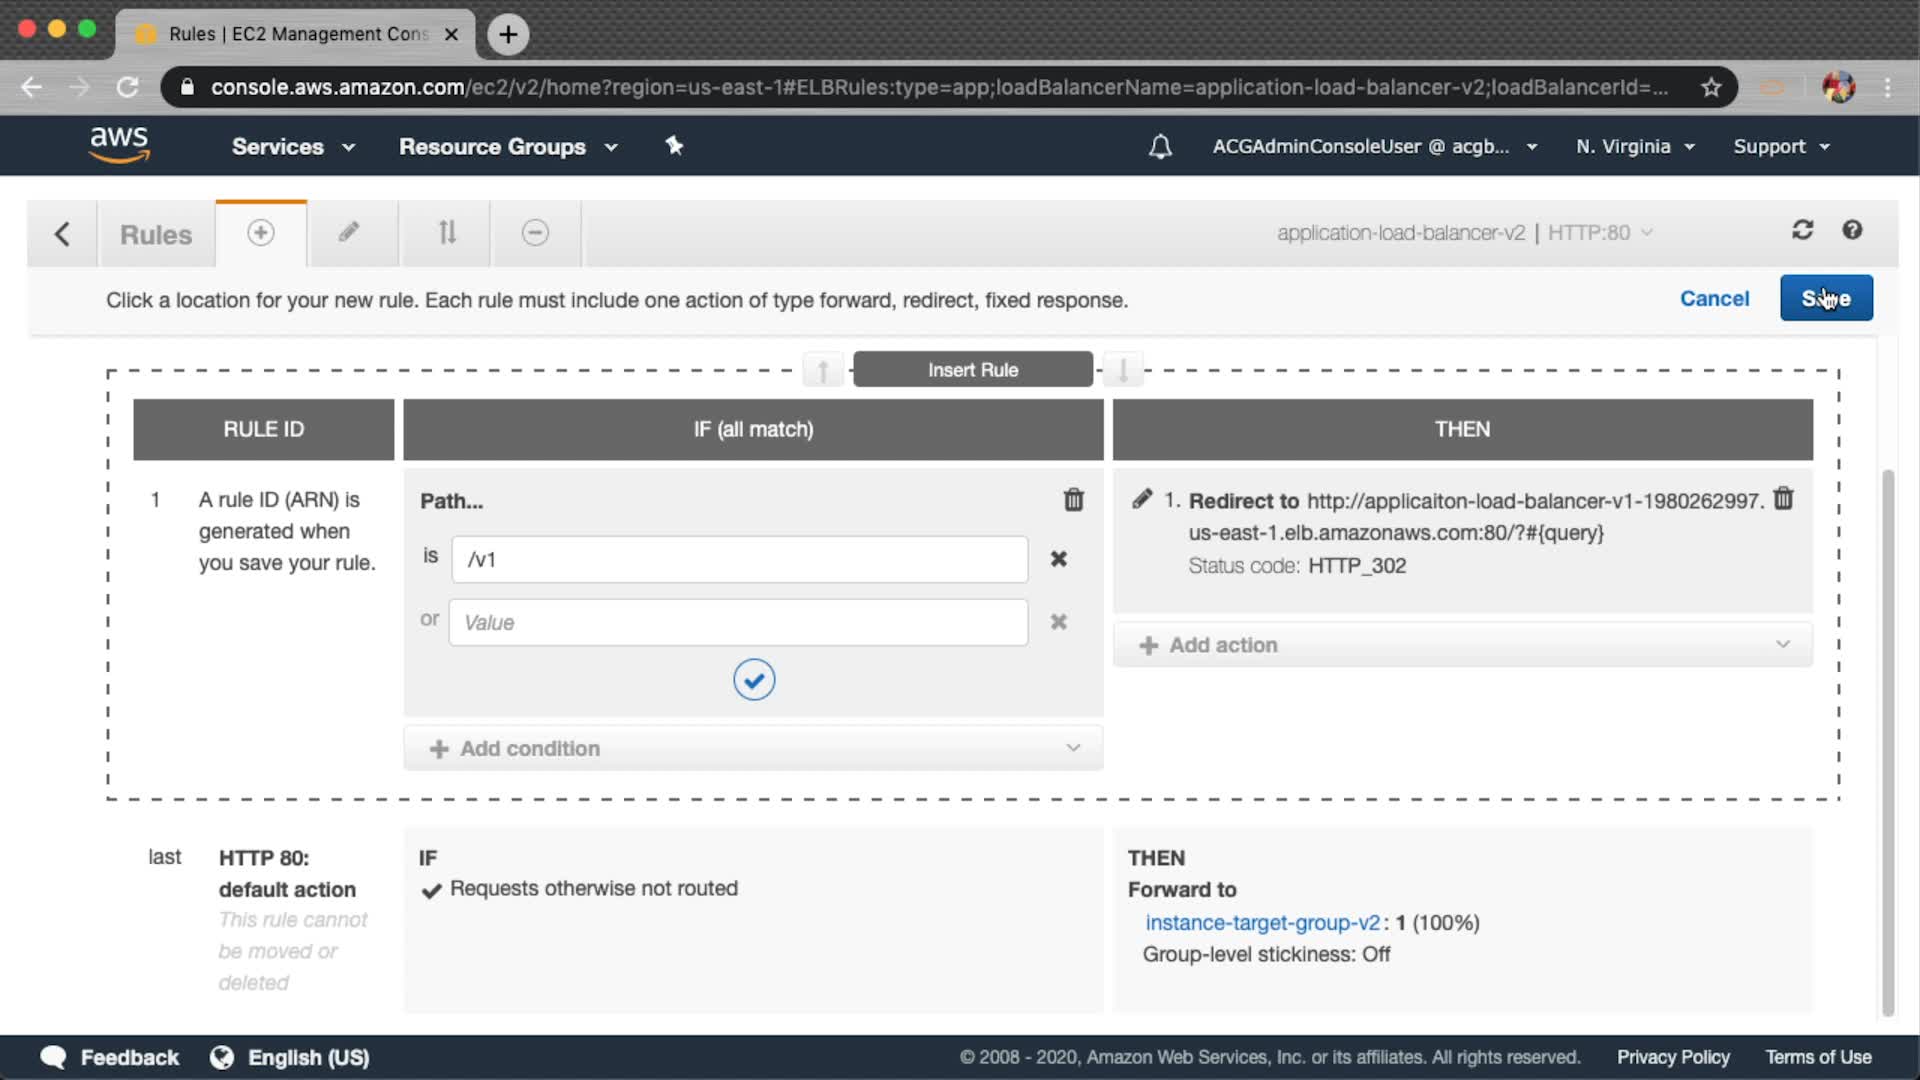Open the Resource Groups menu

(x=508, y=147)
